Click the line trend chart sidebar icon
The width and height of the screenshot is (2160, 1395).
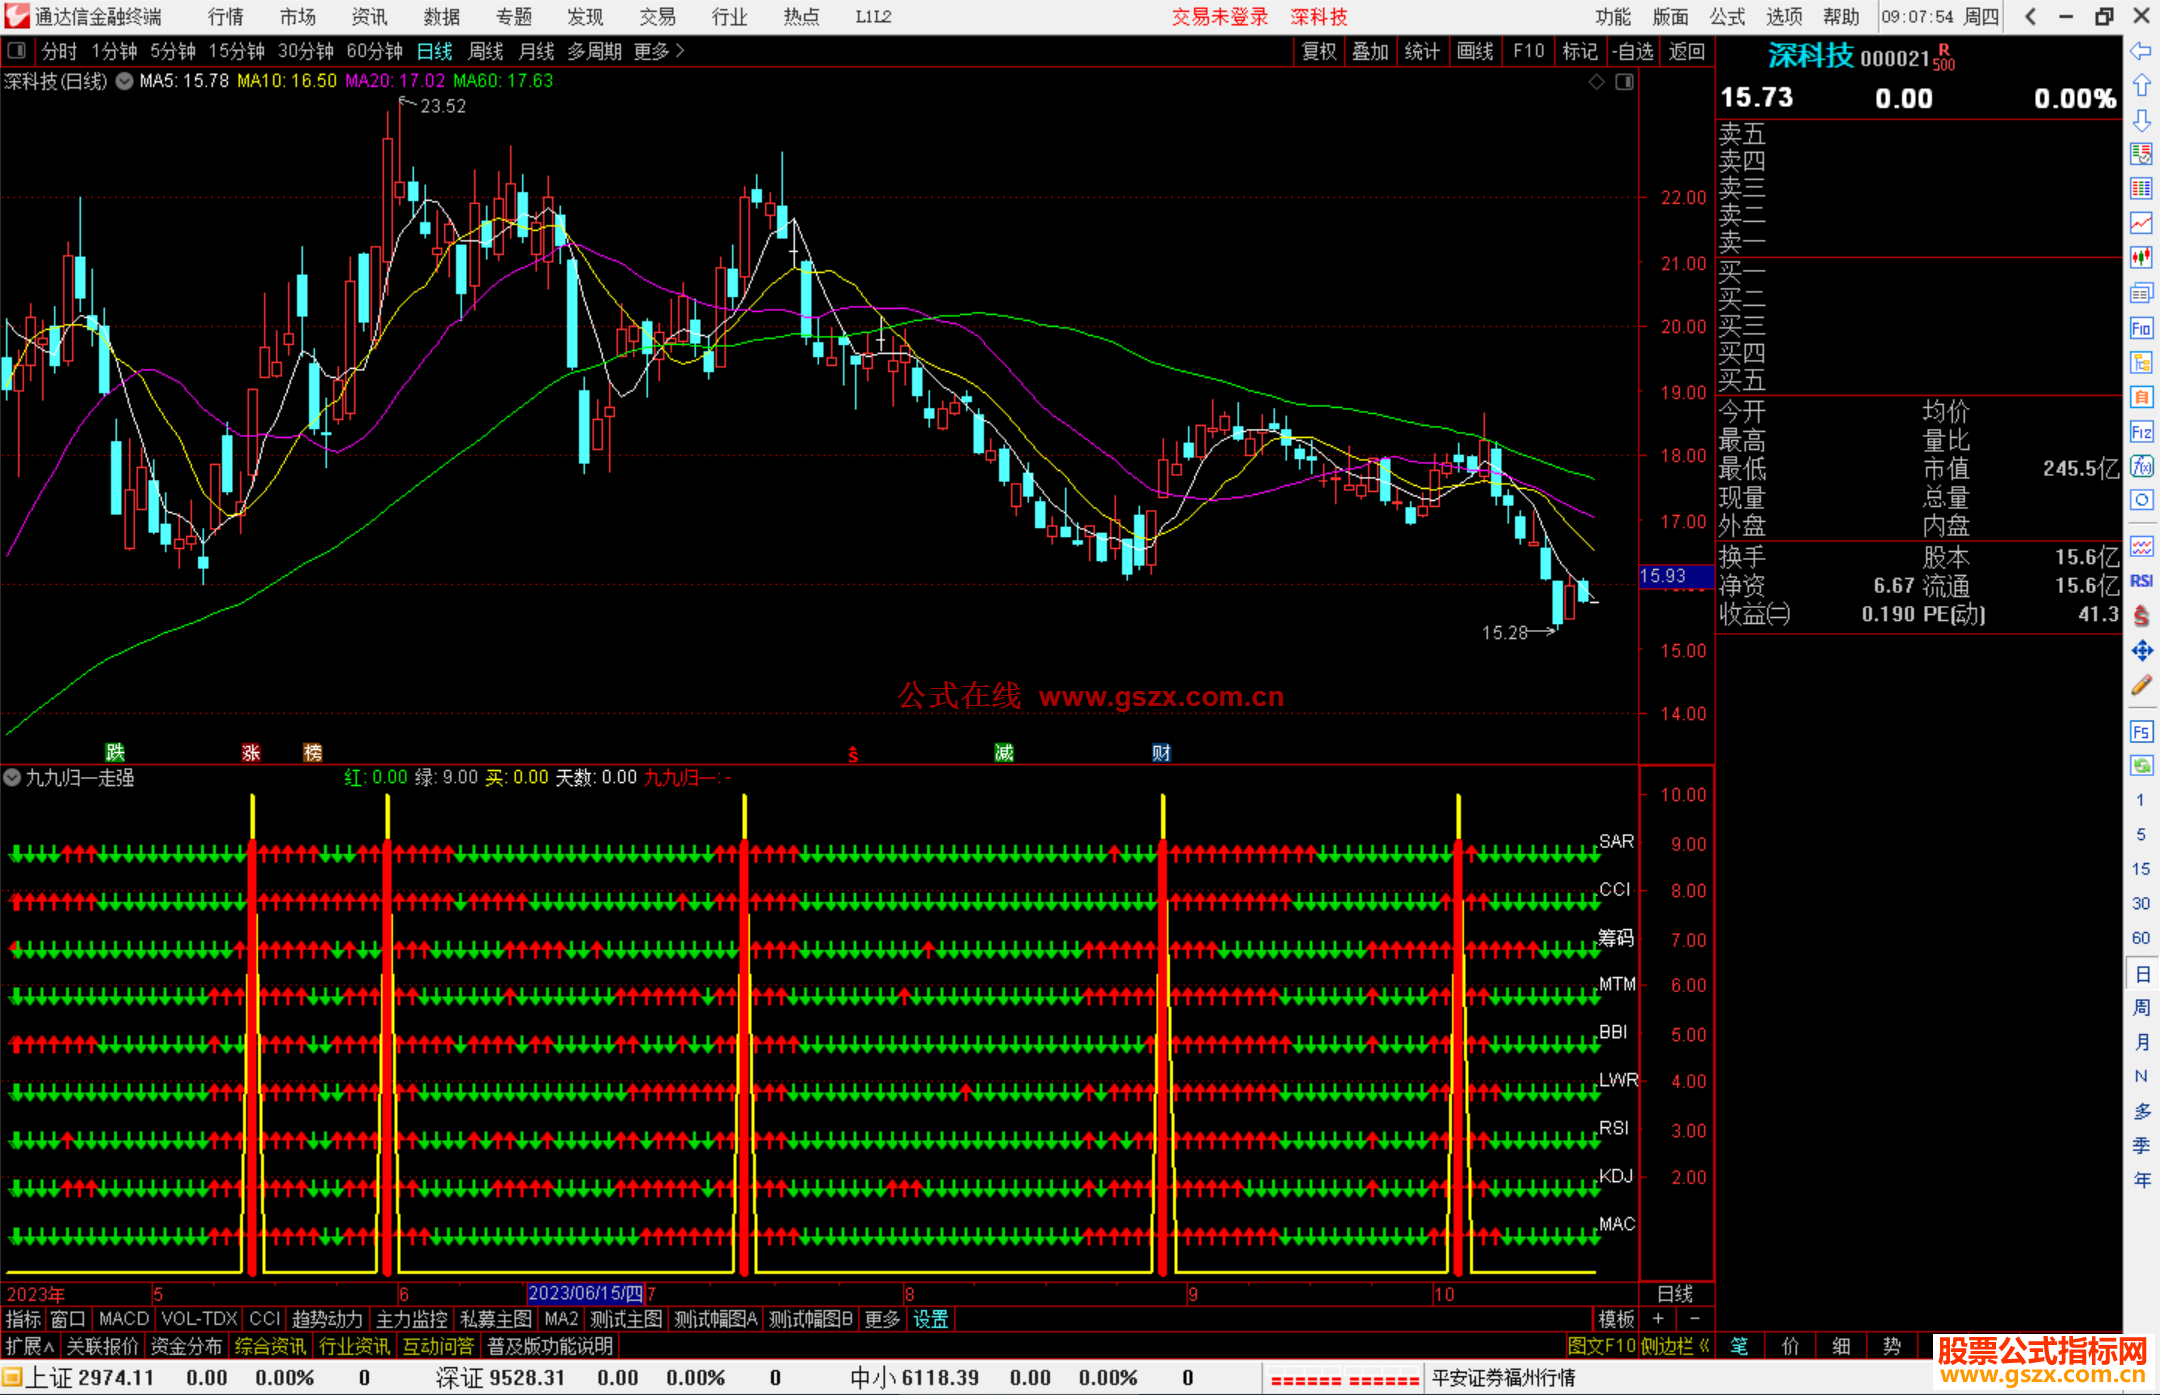tap(2141, 222)
